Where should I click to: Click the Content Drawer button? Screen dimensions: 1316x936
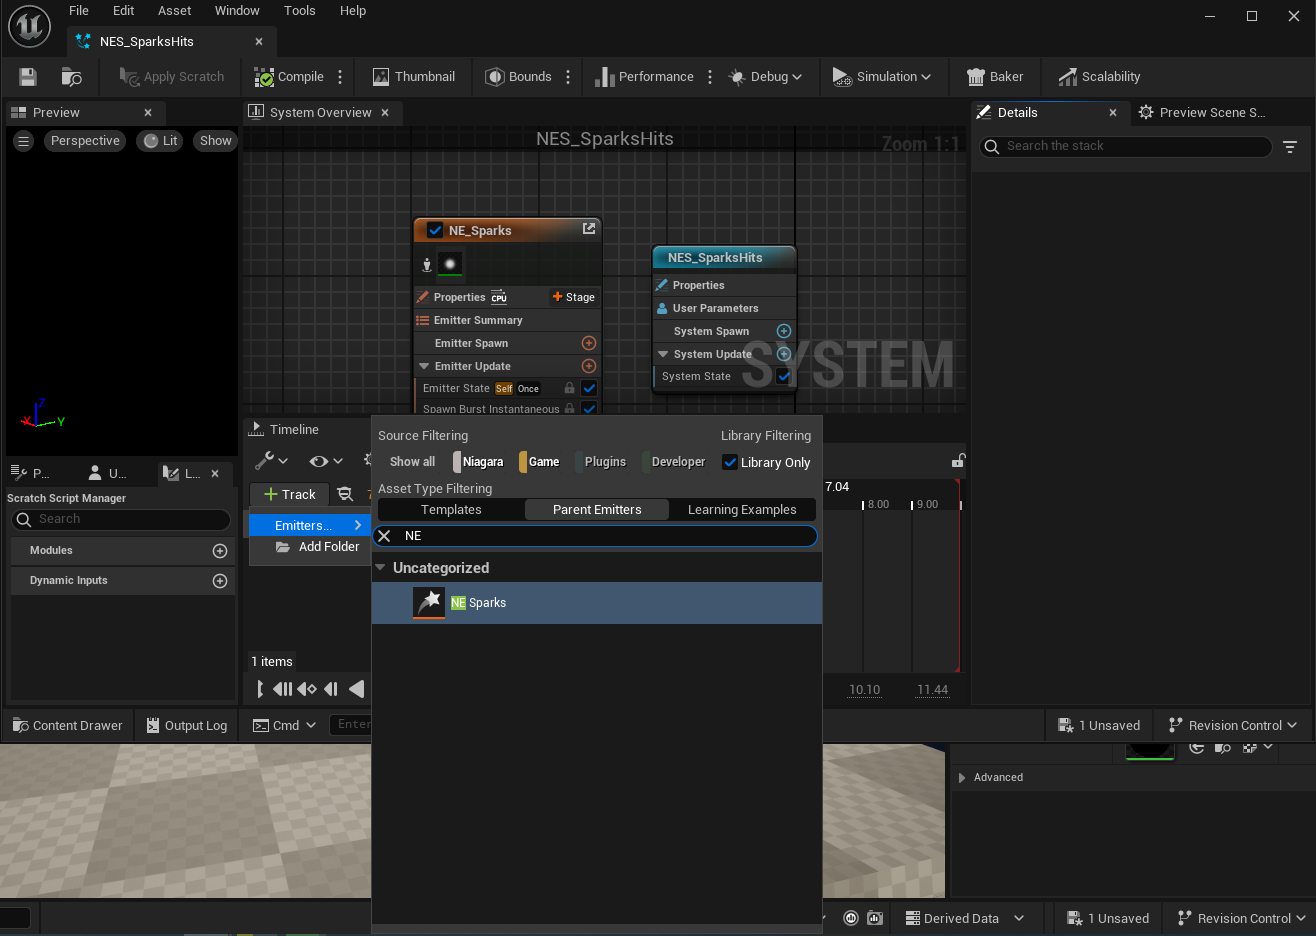(x=67, y=726)
